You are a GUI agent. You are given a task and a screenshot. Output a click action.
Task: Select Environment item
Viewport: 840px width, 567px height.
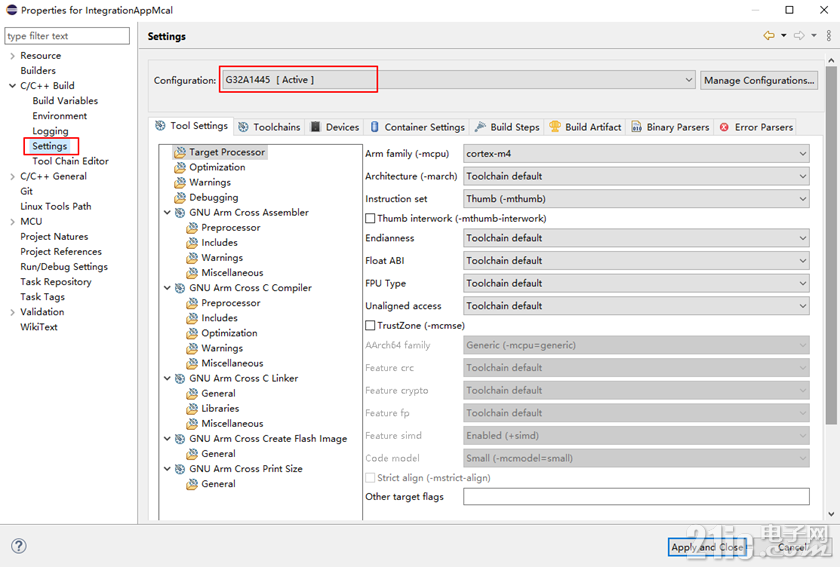[59, 116]
